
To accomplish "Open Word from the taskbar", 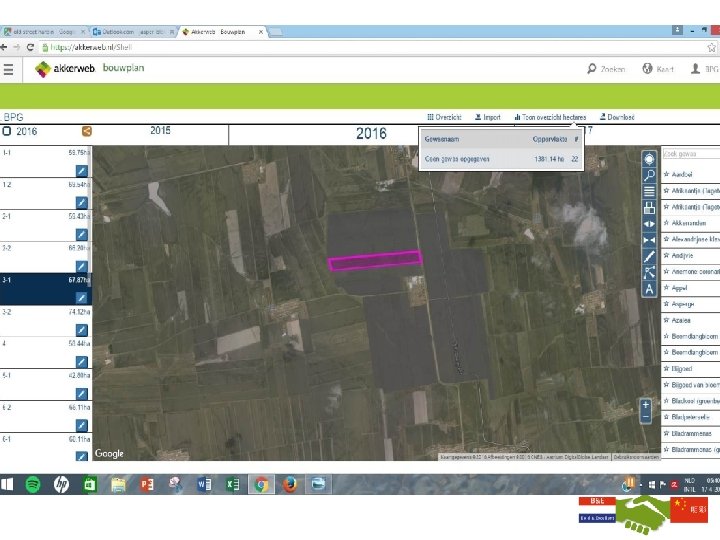I will pyautogui.click(x=204, y=484).
